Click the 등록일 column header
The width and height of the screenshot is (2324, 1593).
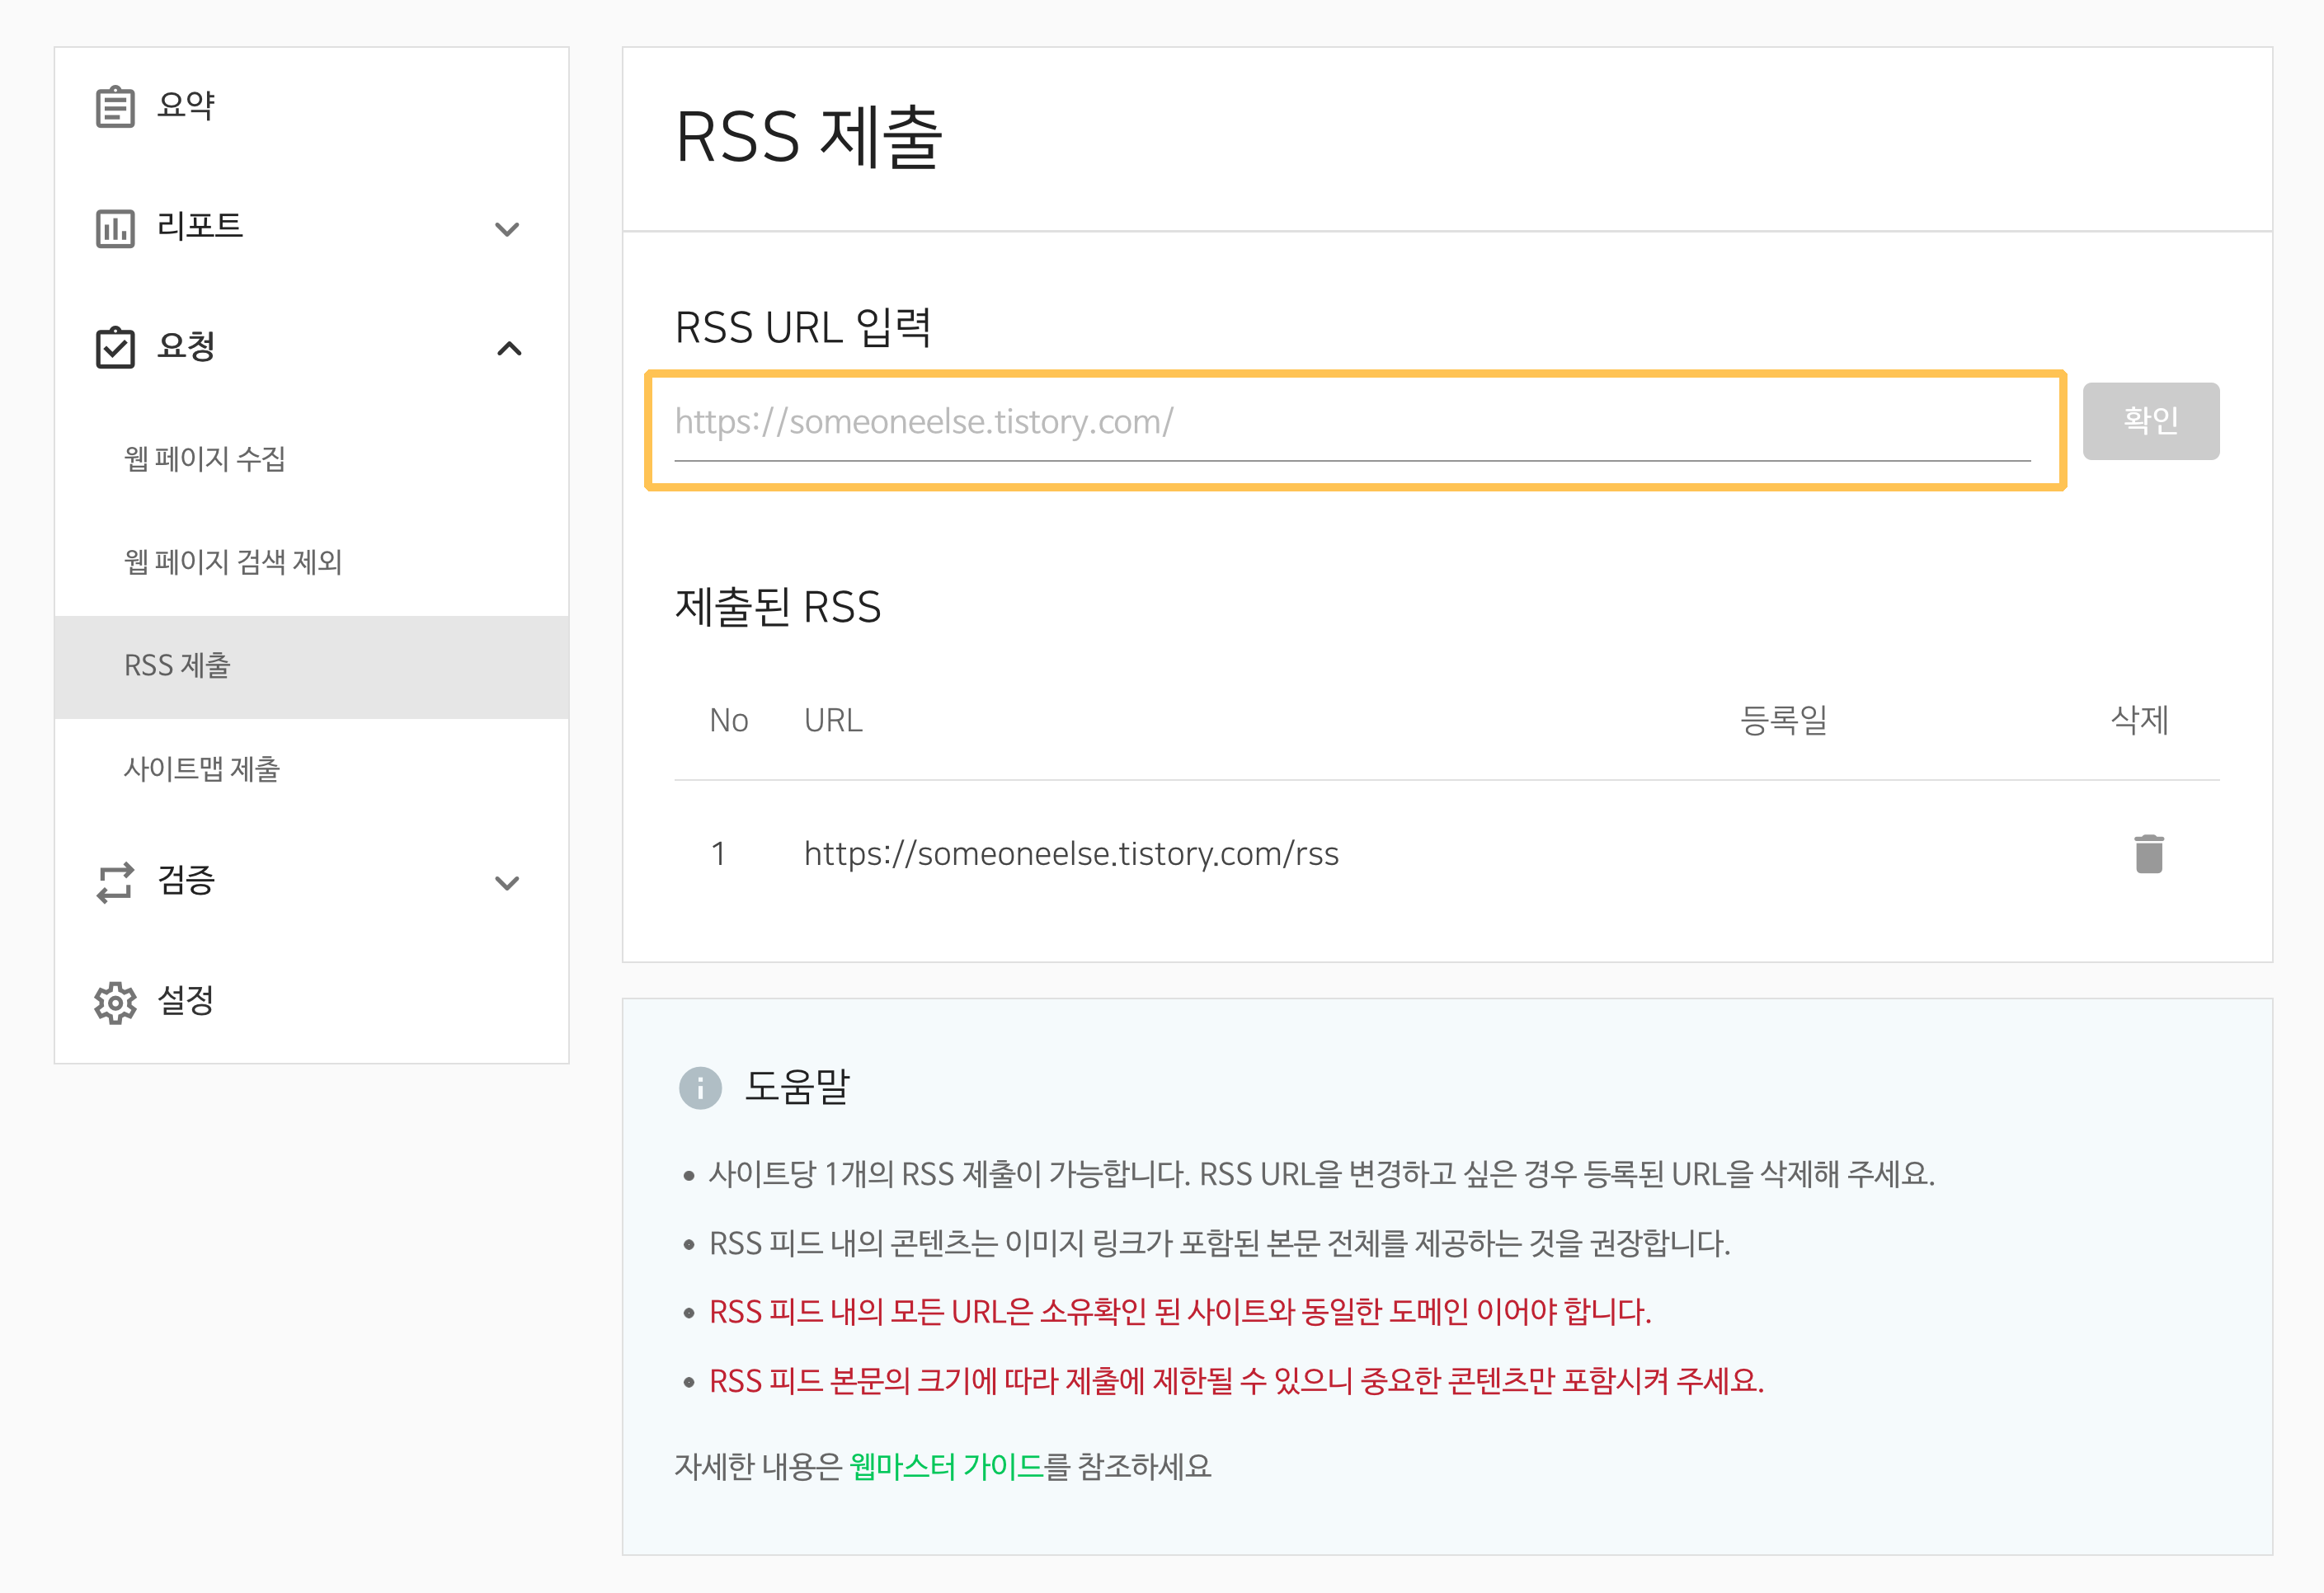click(1784, 720)
